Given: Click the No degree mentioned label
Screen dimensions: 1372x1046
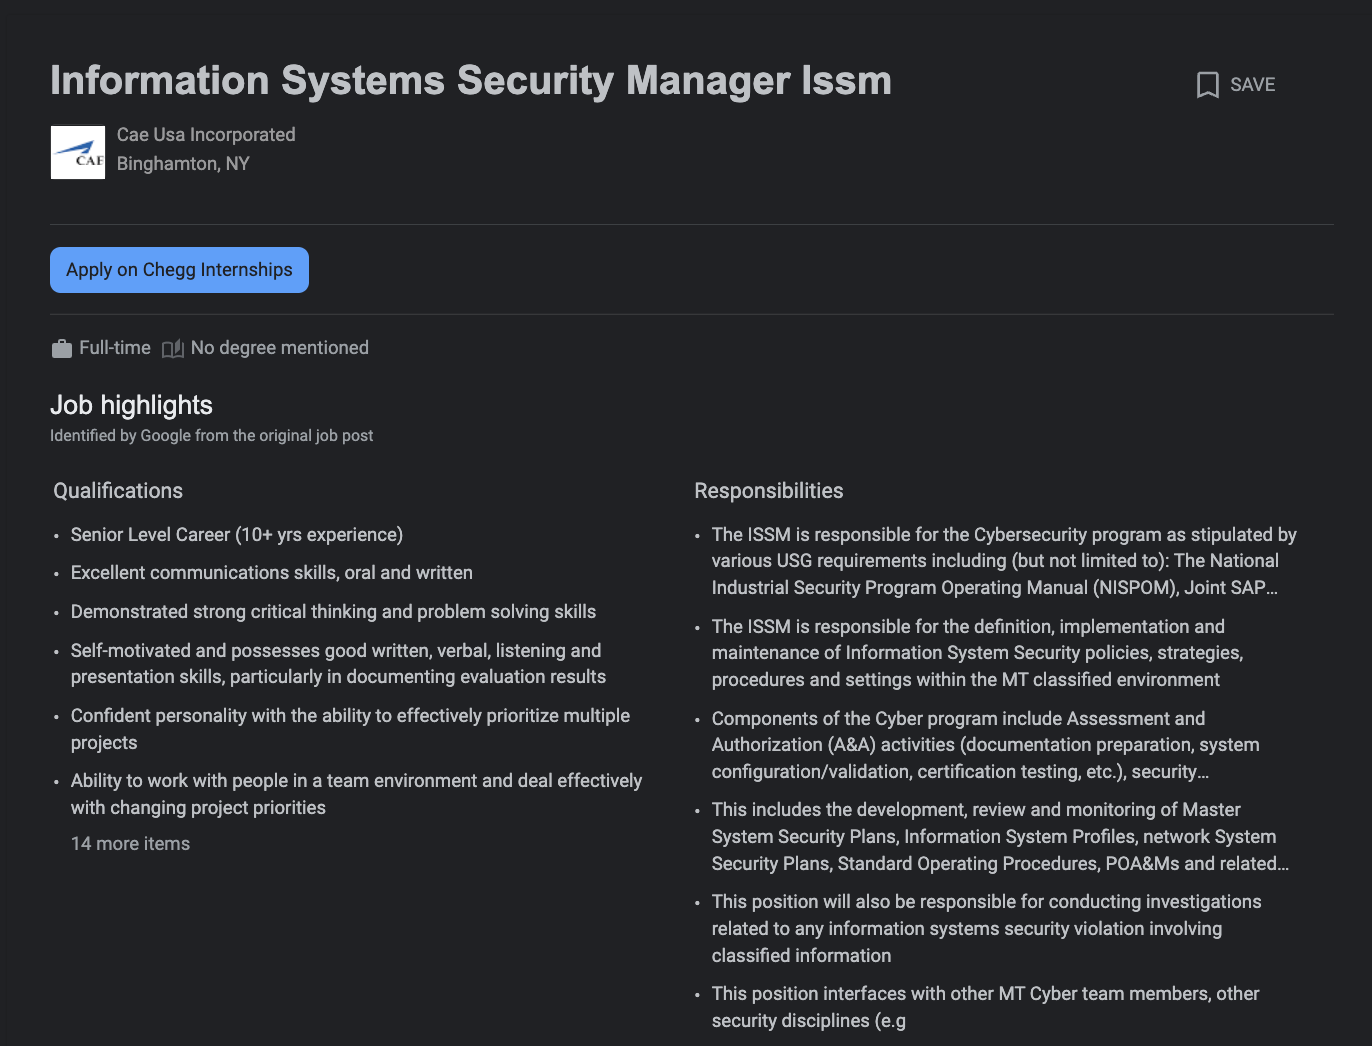Looking at the screenshot, I should tap(280, 348).
